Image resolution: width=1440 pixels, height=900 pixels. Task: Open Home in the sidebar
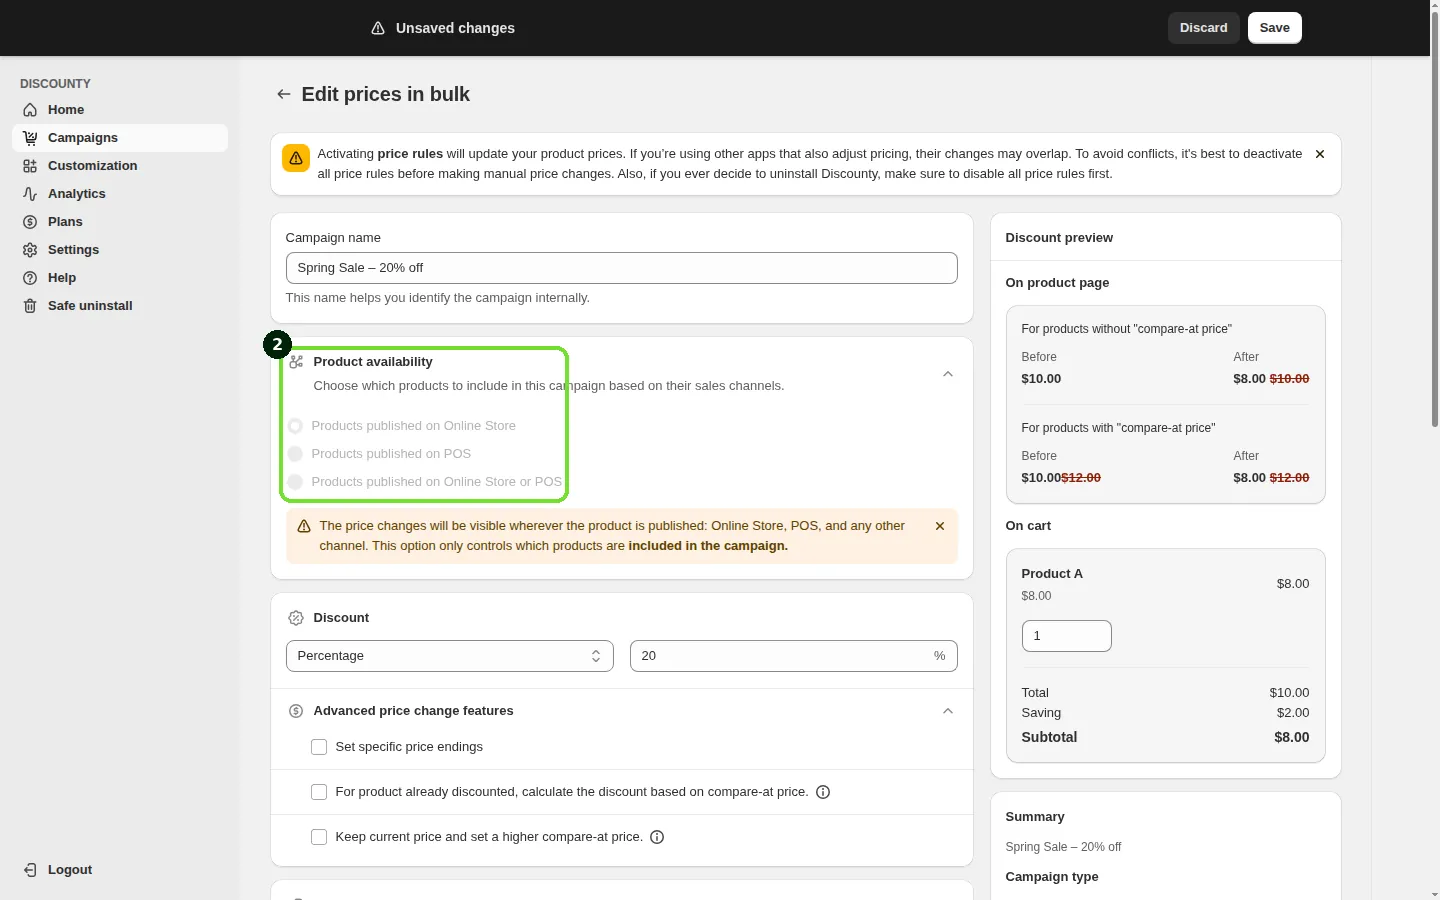(120, 110)
